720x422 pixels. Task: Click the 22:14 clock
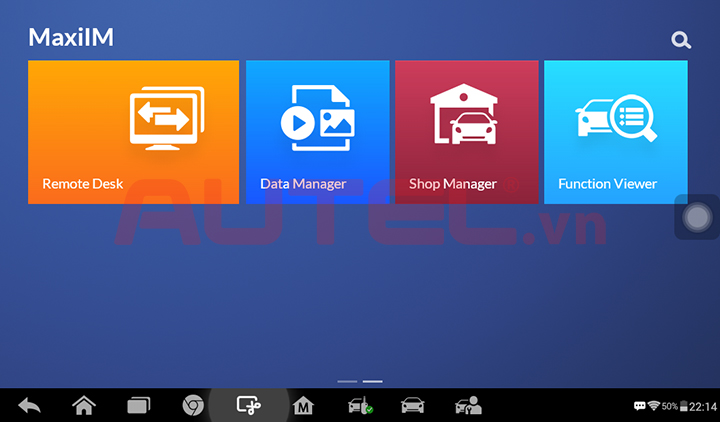pyautogui.click(x=703, y=407)
